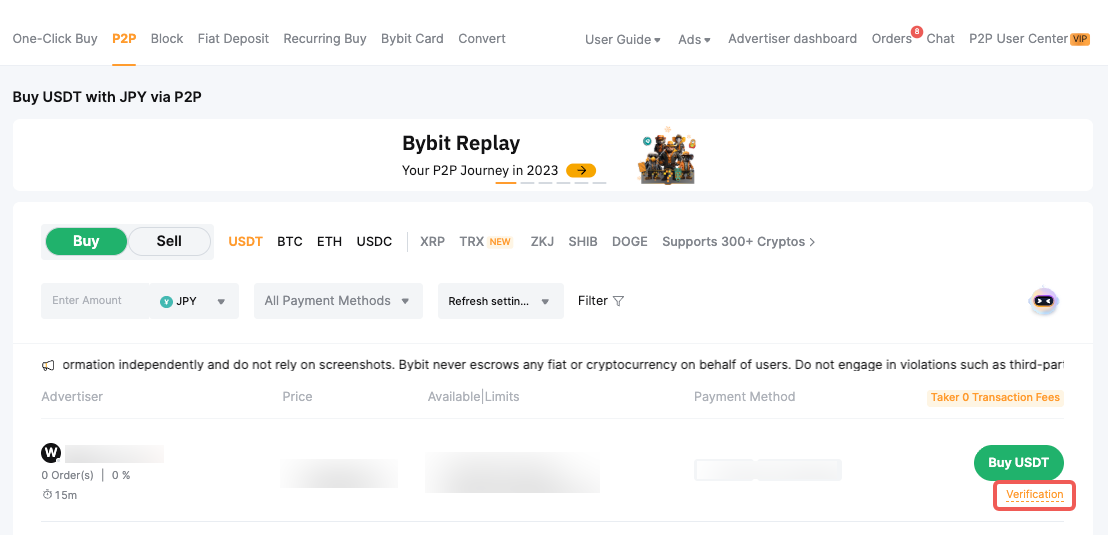Viewport: 1108px width, 535px height.
Task: Click the Filter funnel icon
Action: [618, 301]
